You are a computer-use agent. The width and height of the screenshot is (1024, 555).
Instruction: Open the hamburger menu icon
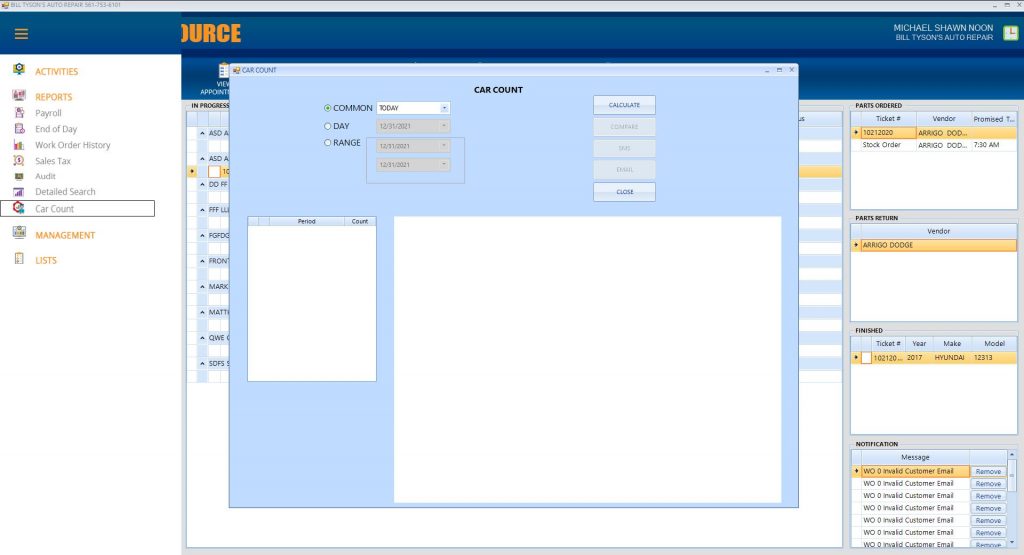21,33
